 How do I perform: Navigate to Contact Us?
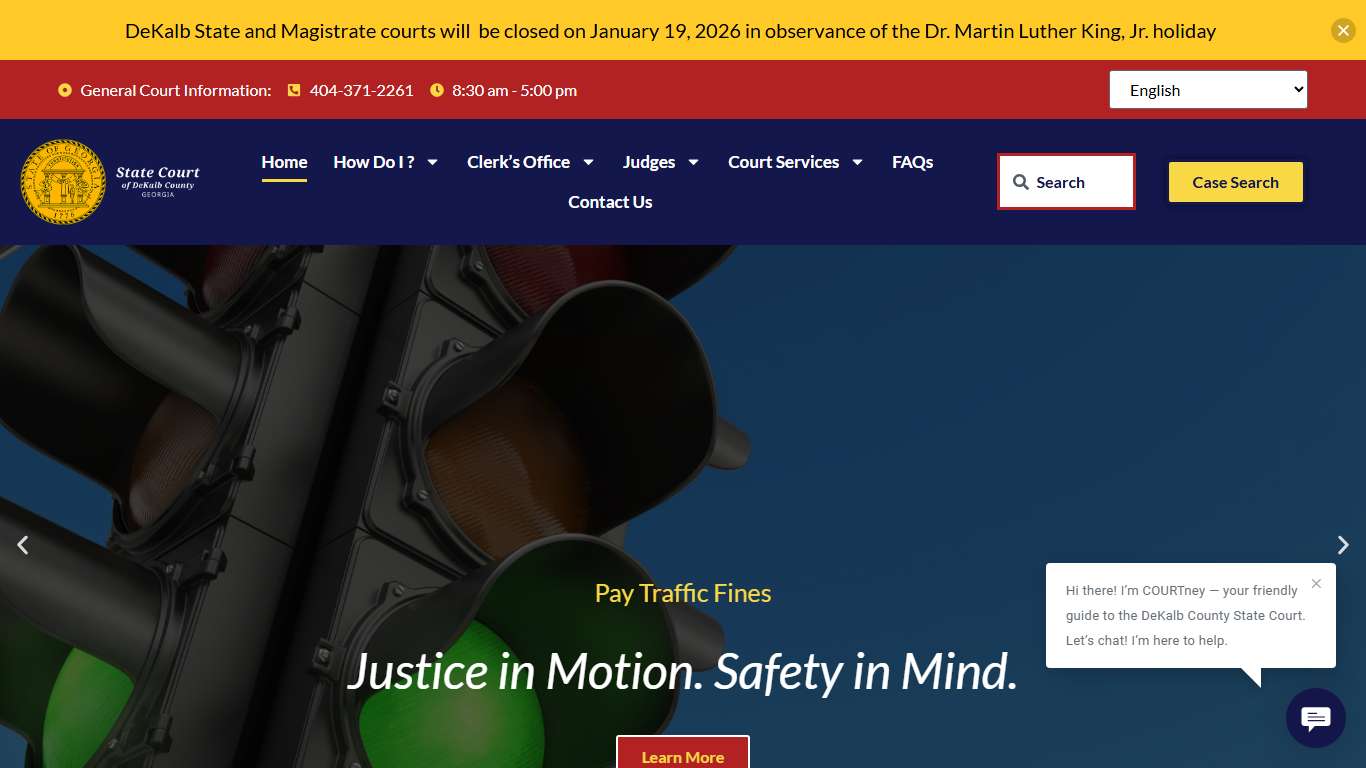(x=610, y=202)
